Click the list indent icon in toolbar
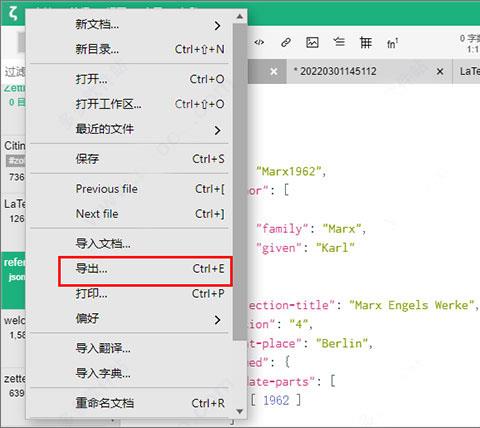The width and height of the screenshot is (480, 428). click(x=339, y=42)
